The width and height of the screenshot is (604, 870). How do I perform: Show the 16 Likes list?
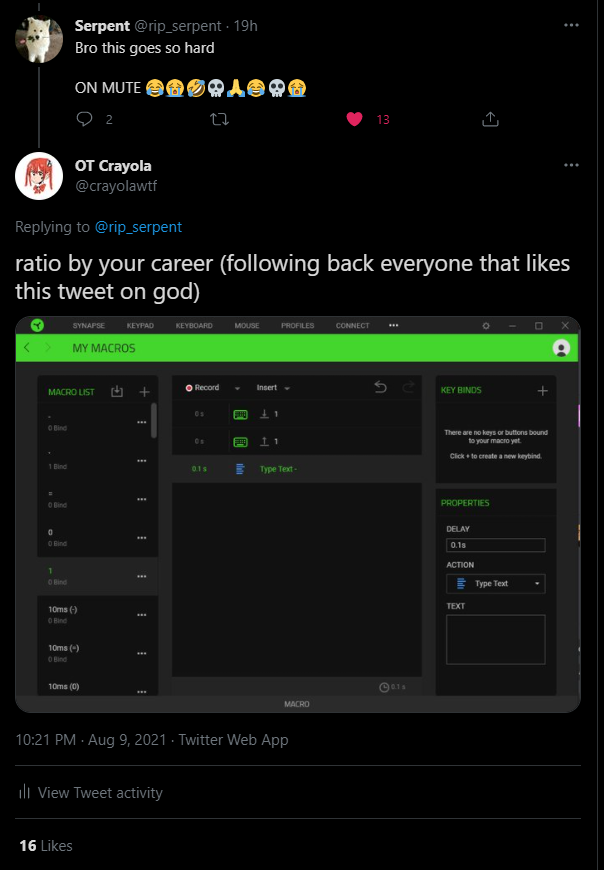(x=46, y=846)
